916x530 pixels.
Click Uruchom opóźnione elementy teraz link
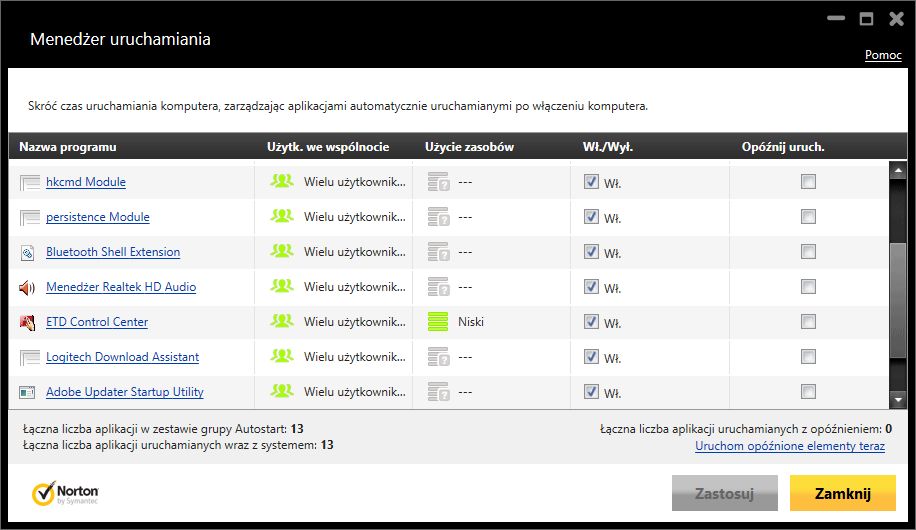(x=789, y=446)
